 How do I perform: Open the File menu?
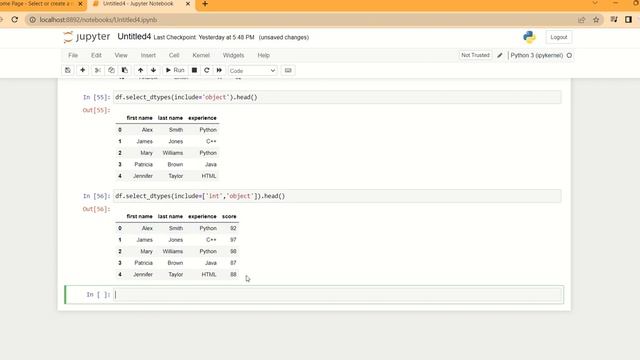point(73,55)
